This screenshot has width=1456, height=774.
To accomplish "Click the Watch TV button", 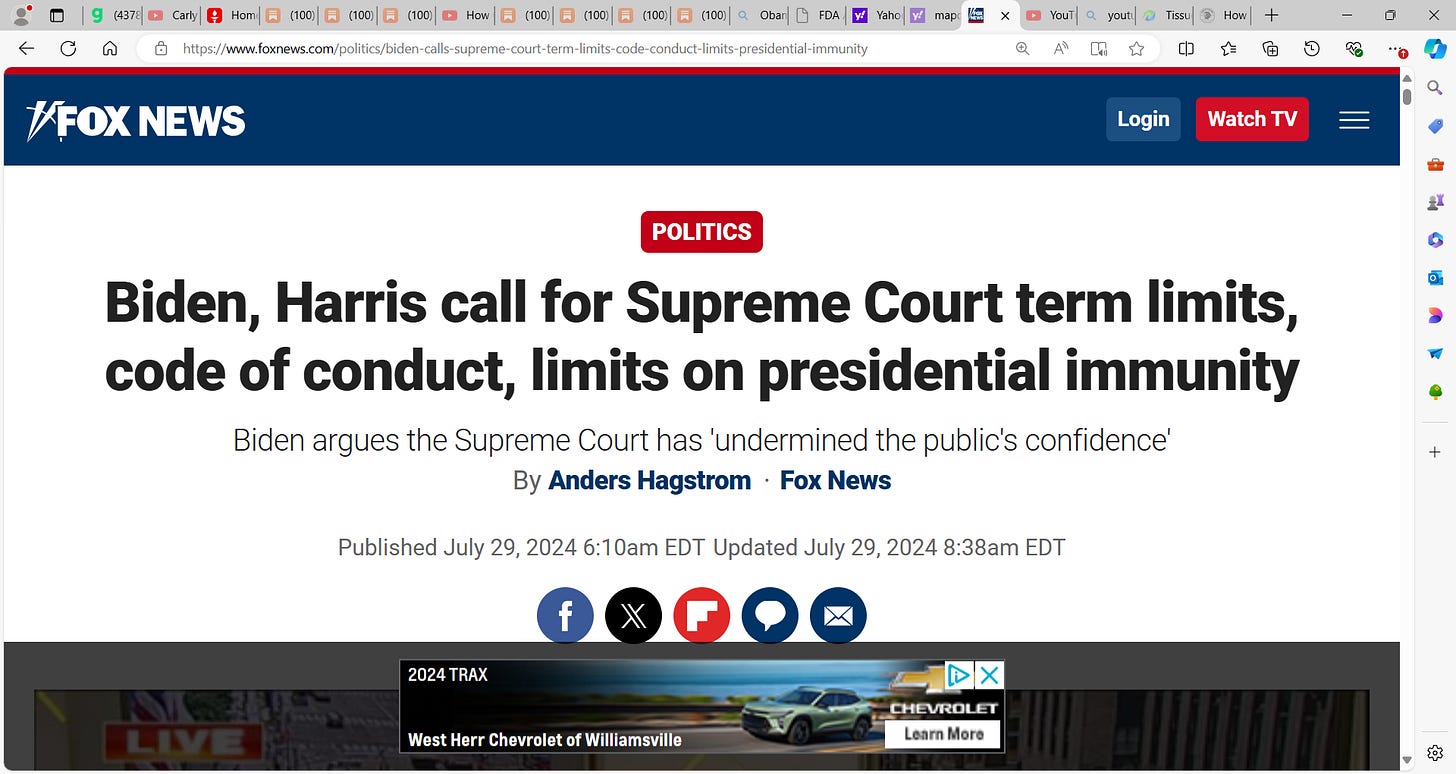I will 1252,119.
